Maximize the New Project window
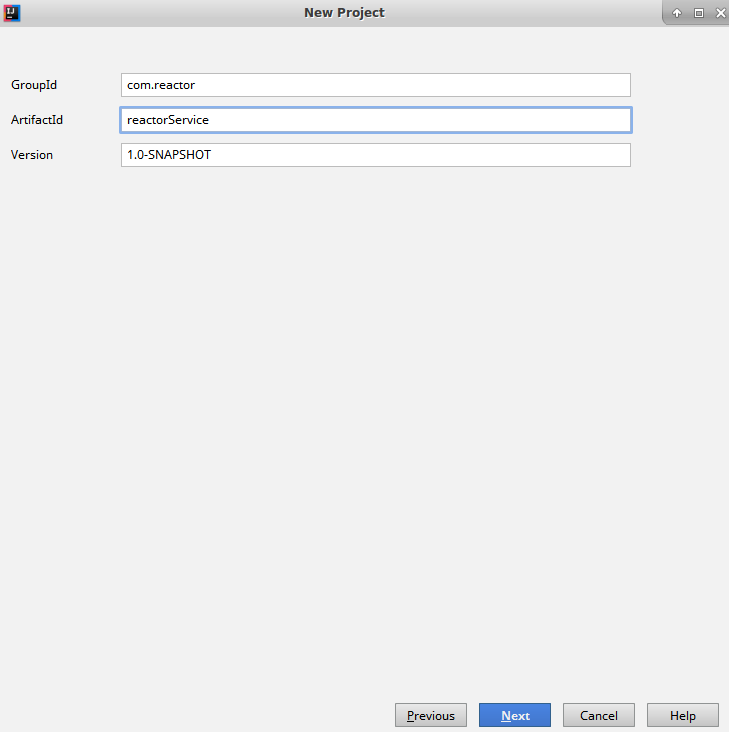Image resolution: width=729 pixels, height=732 pixels. pos(699,13)
